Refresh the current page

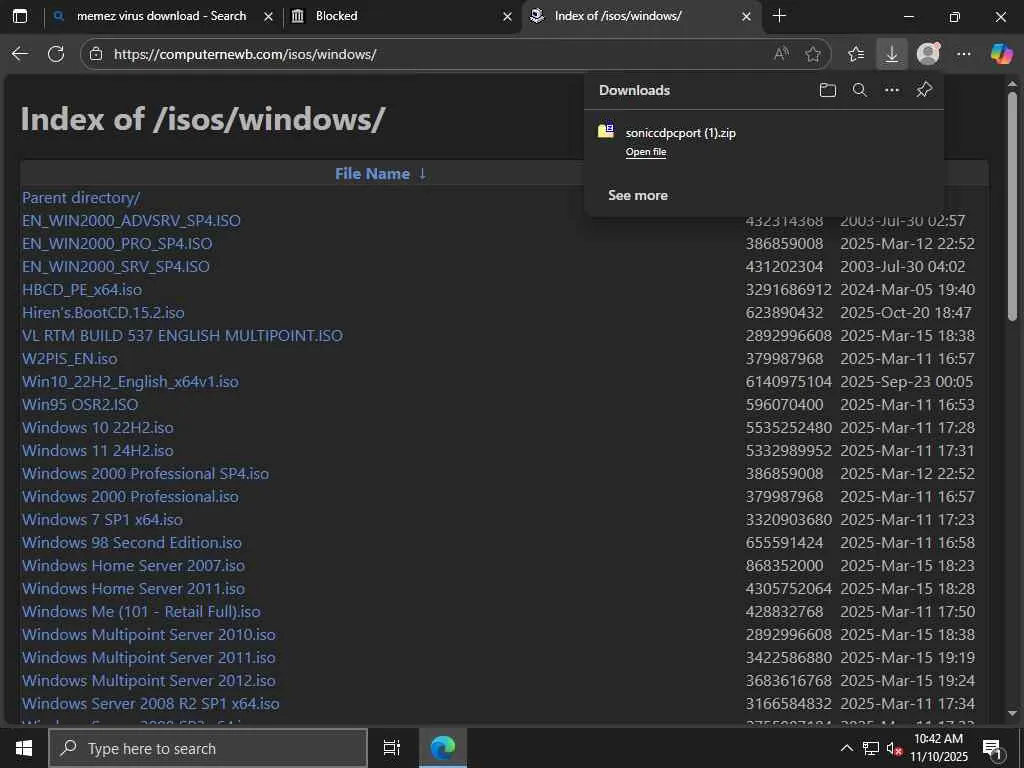(x=56, y=54)
